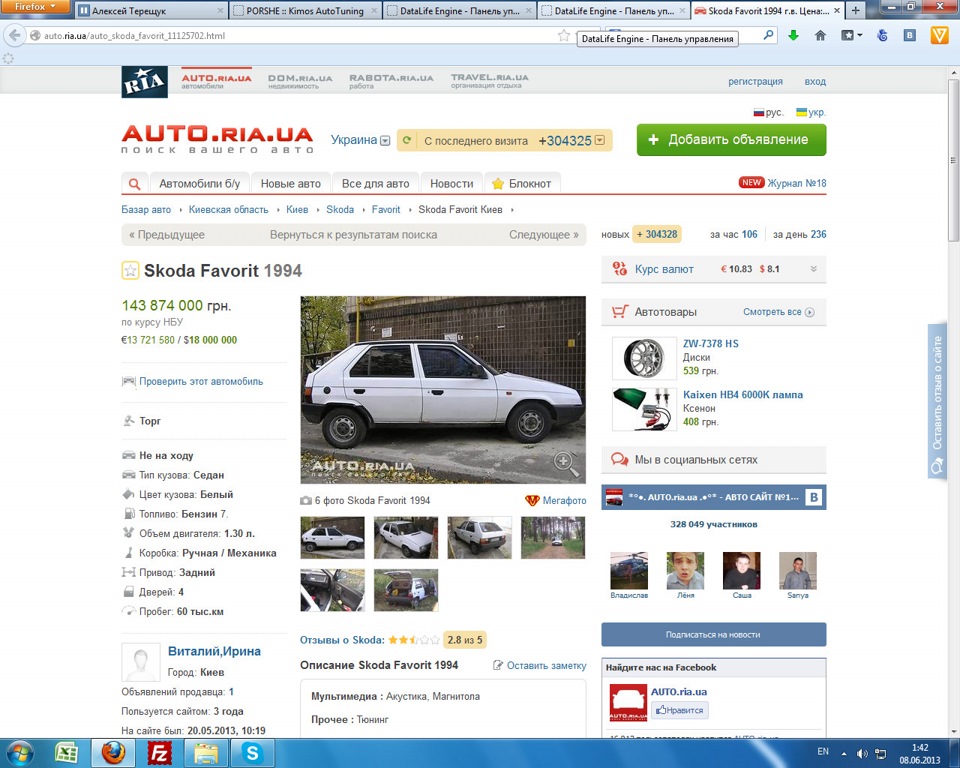
Task: Open the 'Оставить заметку' edit icon
Action: [x=498, y=665]
